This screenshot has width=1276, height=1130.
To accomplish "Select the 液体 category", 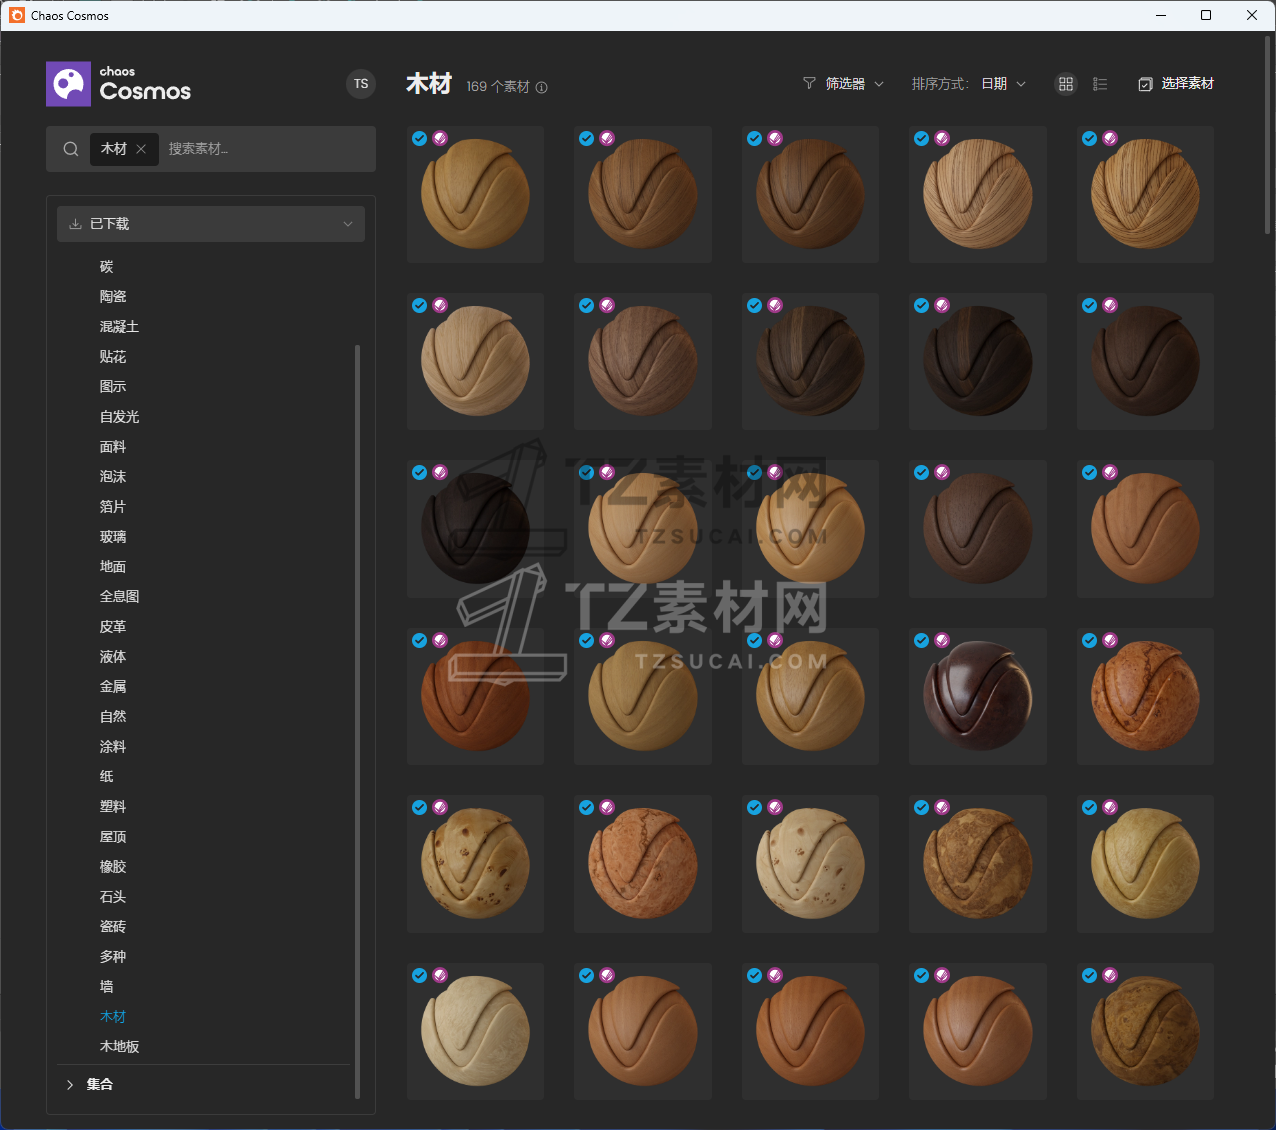I will 113,657.
